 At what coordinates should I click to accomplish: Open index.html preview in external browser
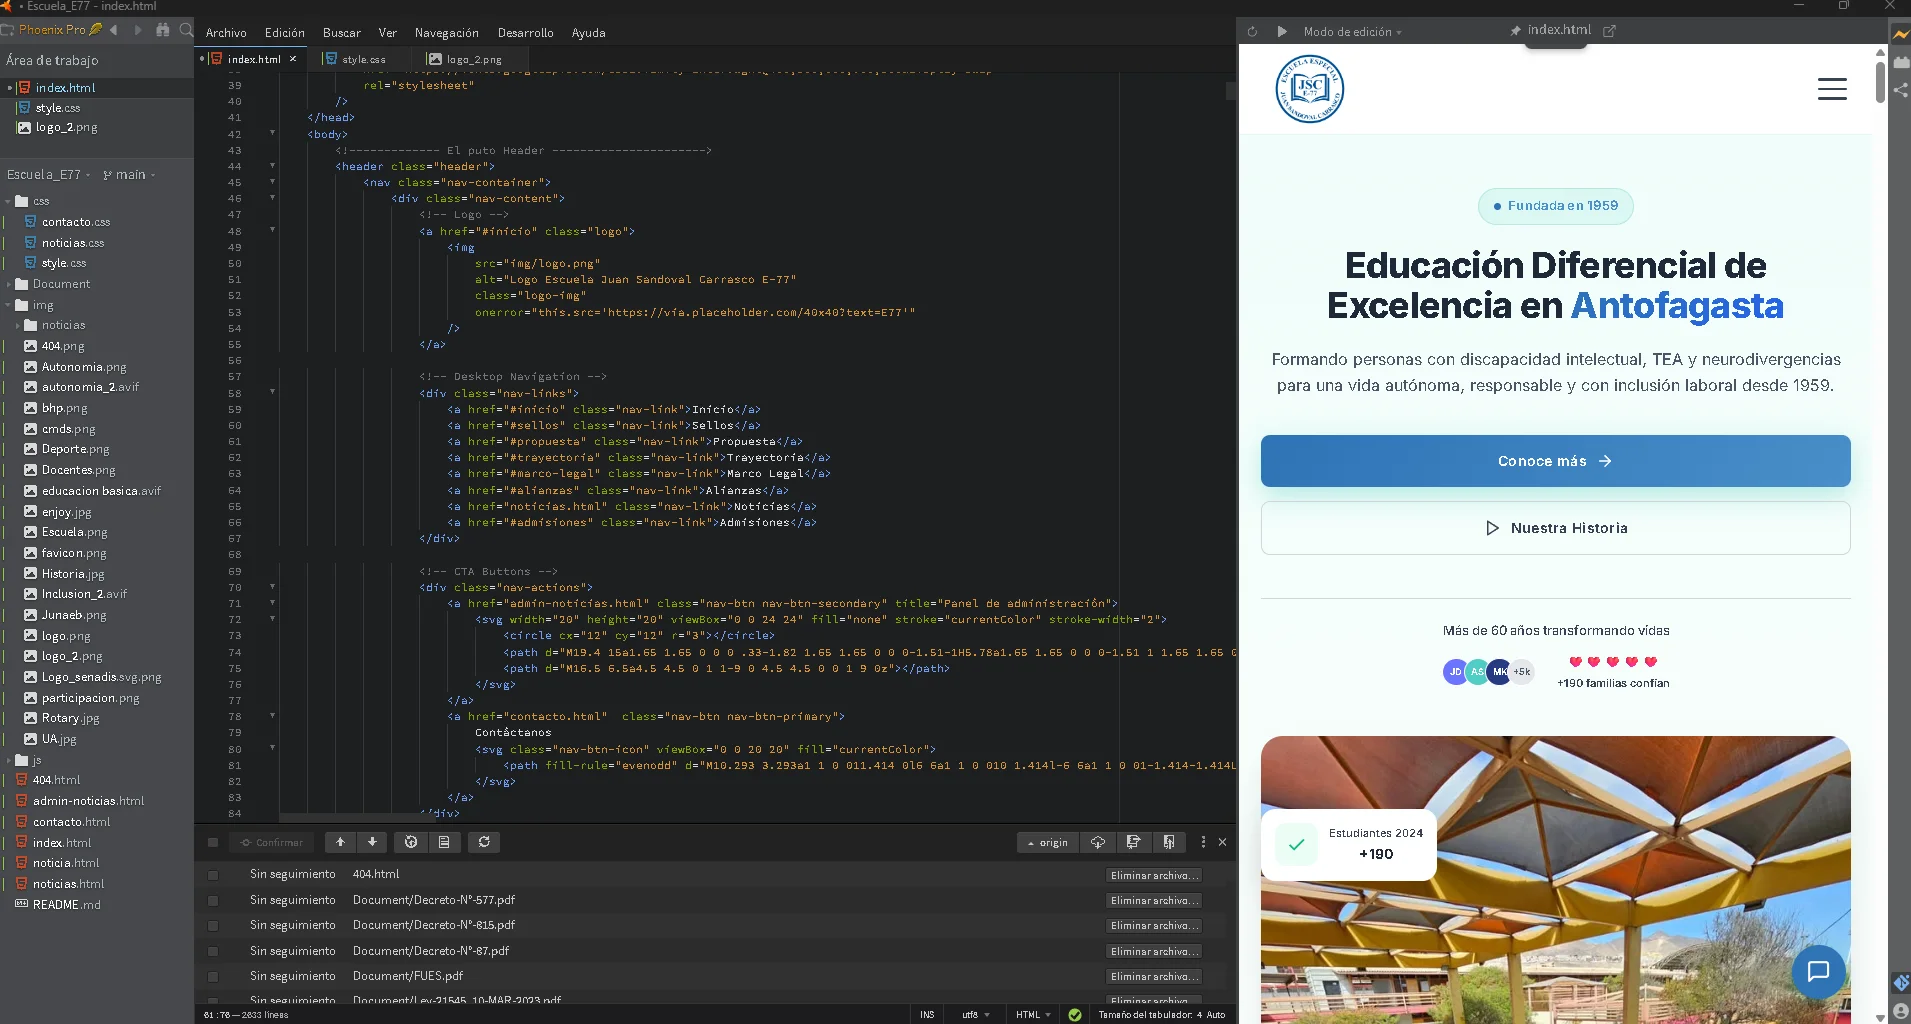point(1609,31)
